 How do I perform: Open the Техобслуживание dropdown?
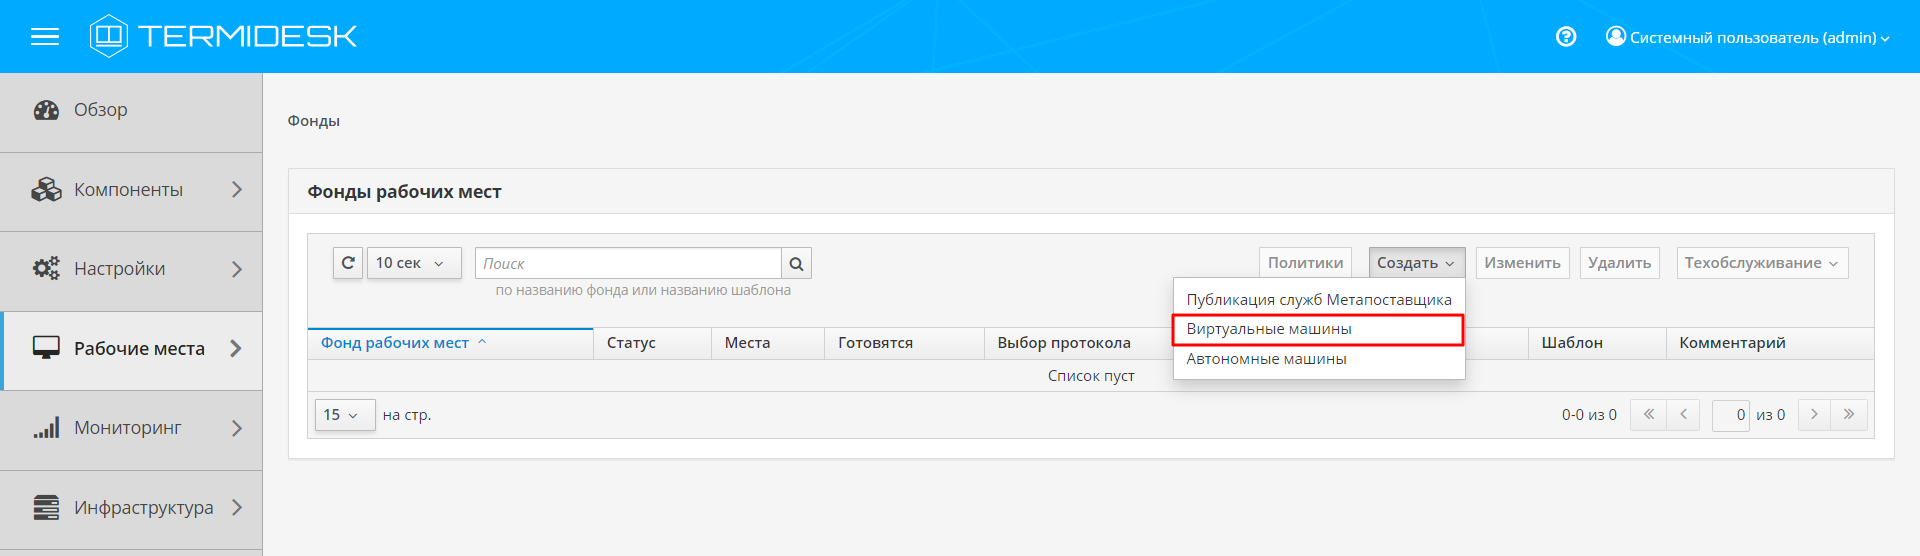(1761, 263)
